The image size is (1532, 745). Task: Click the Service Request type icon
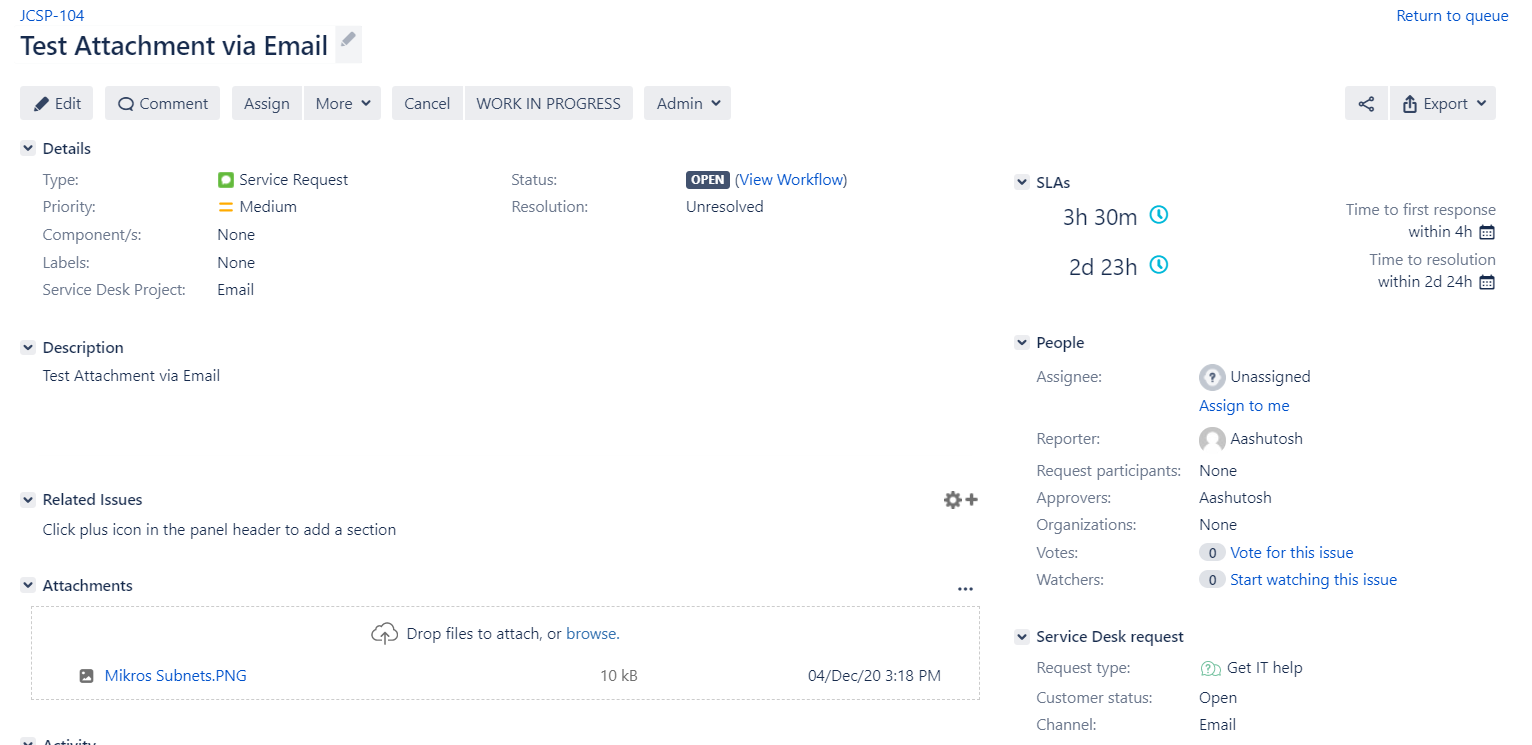coord(225,180)
